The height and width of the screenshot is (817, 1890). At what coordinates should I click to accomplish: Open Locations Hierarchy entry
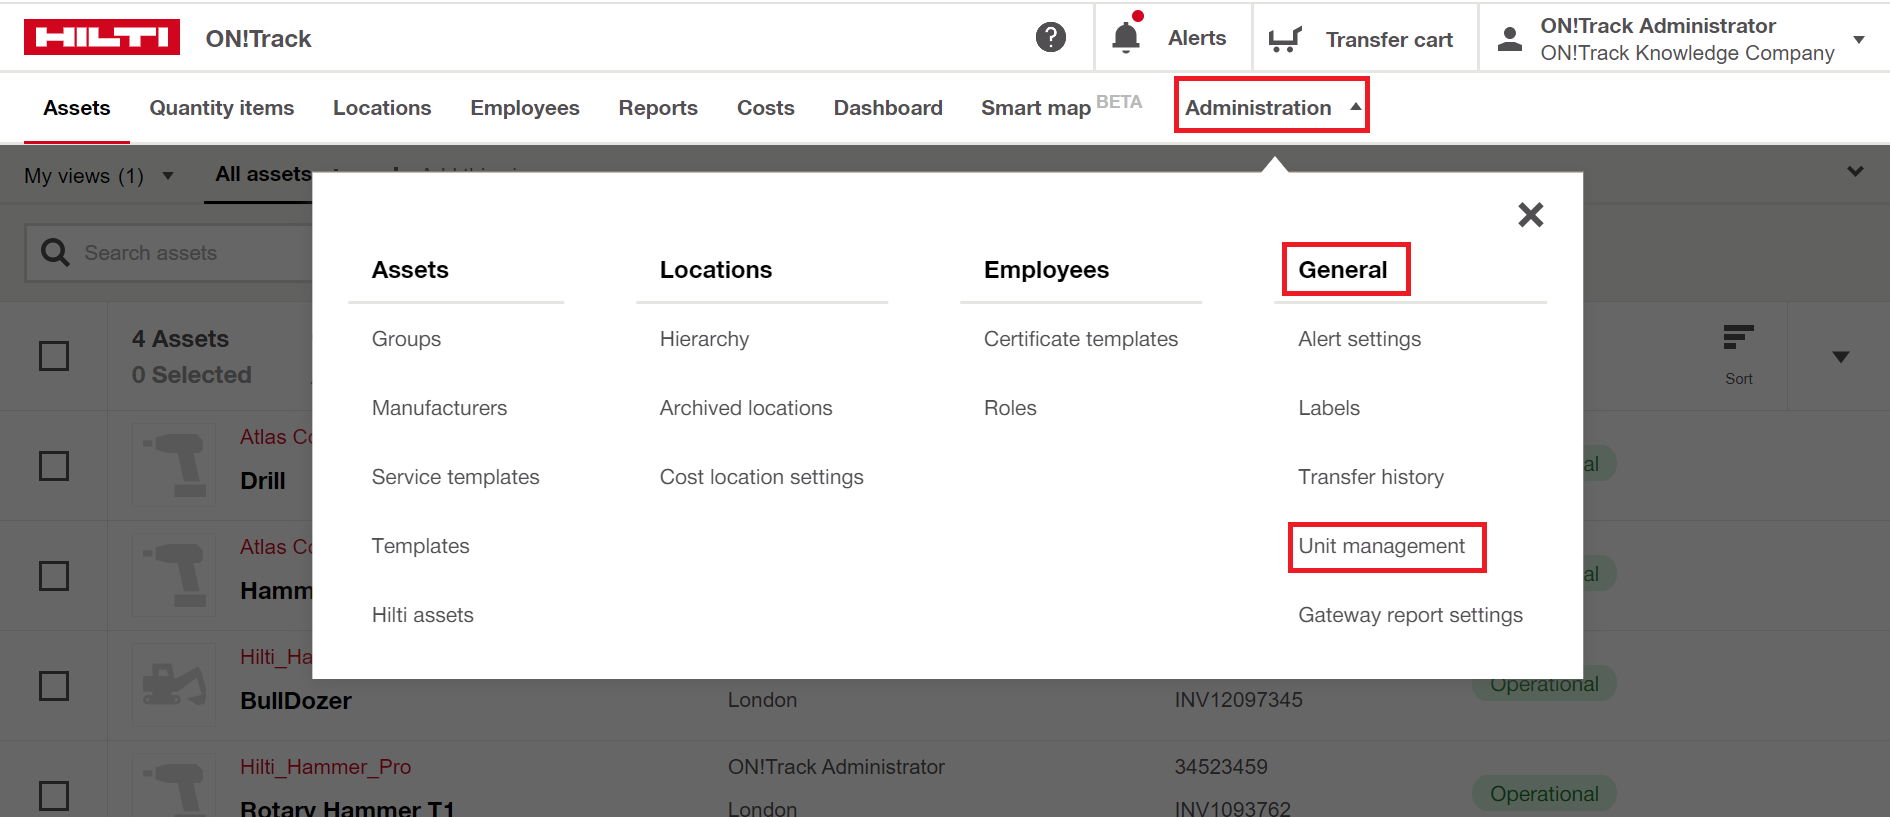(x=704, y=339)
